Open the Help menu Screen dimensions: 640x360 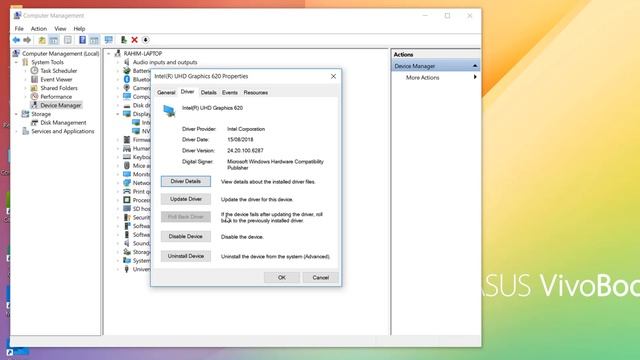tap(79, 29)
